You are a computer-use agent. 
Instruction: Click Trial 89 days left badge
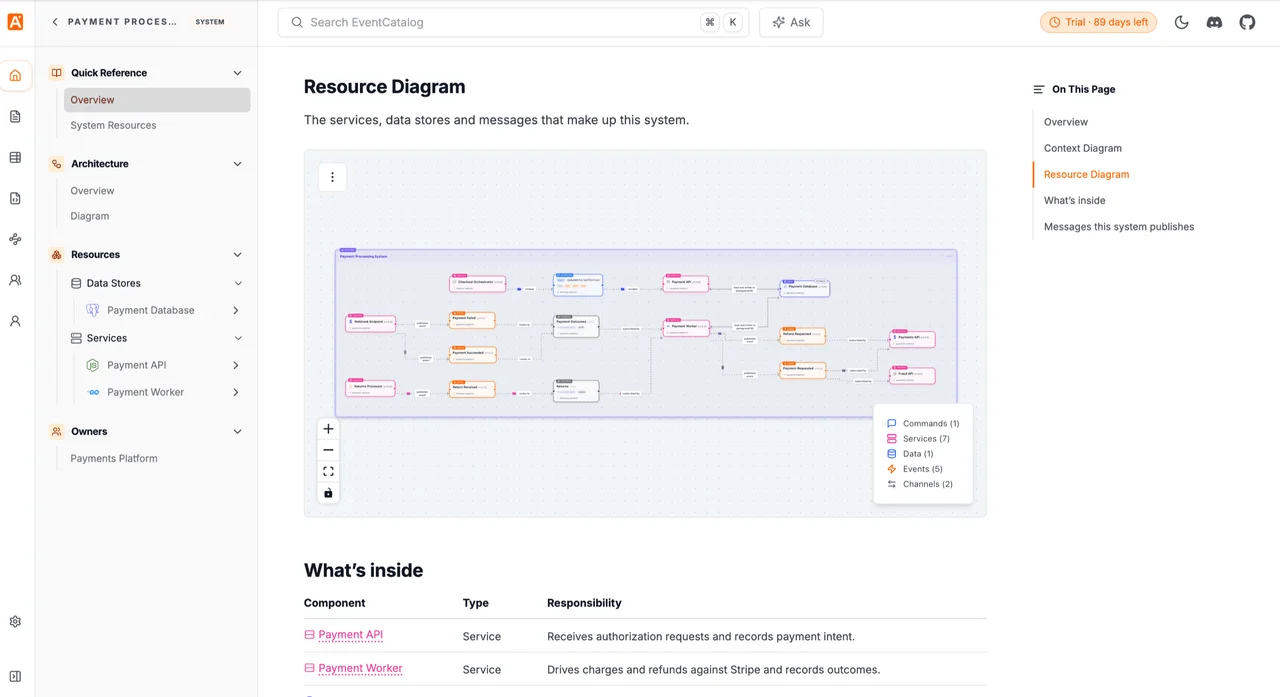click(x=1098, y=22)
